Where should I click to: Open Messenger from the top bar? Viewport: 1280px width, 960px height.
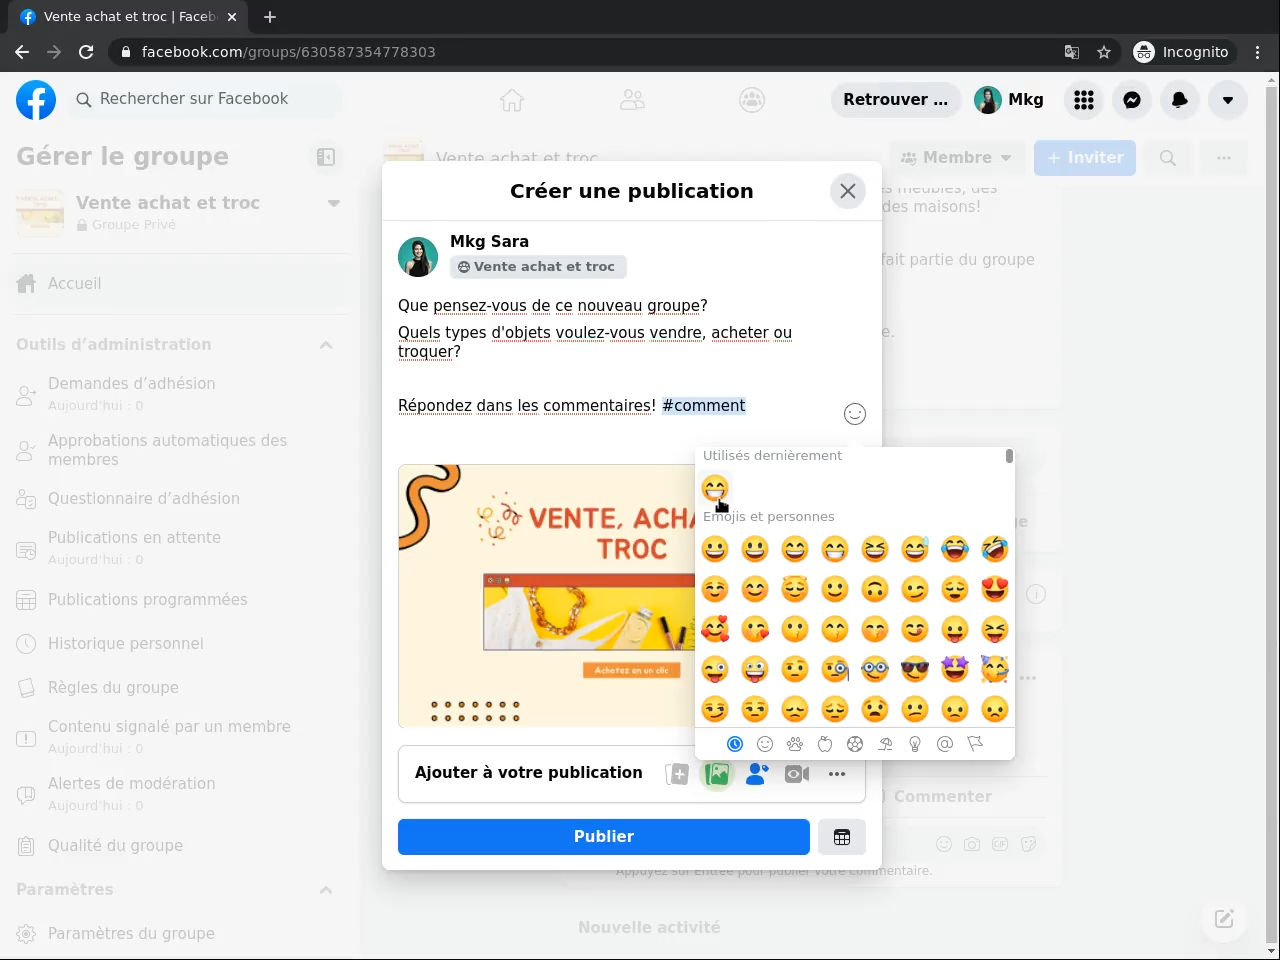point(1132,100)
